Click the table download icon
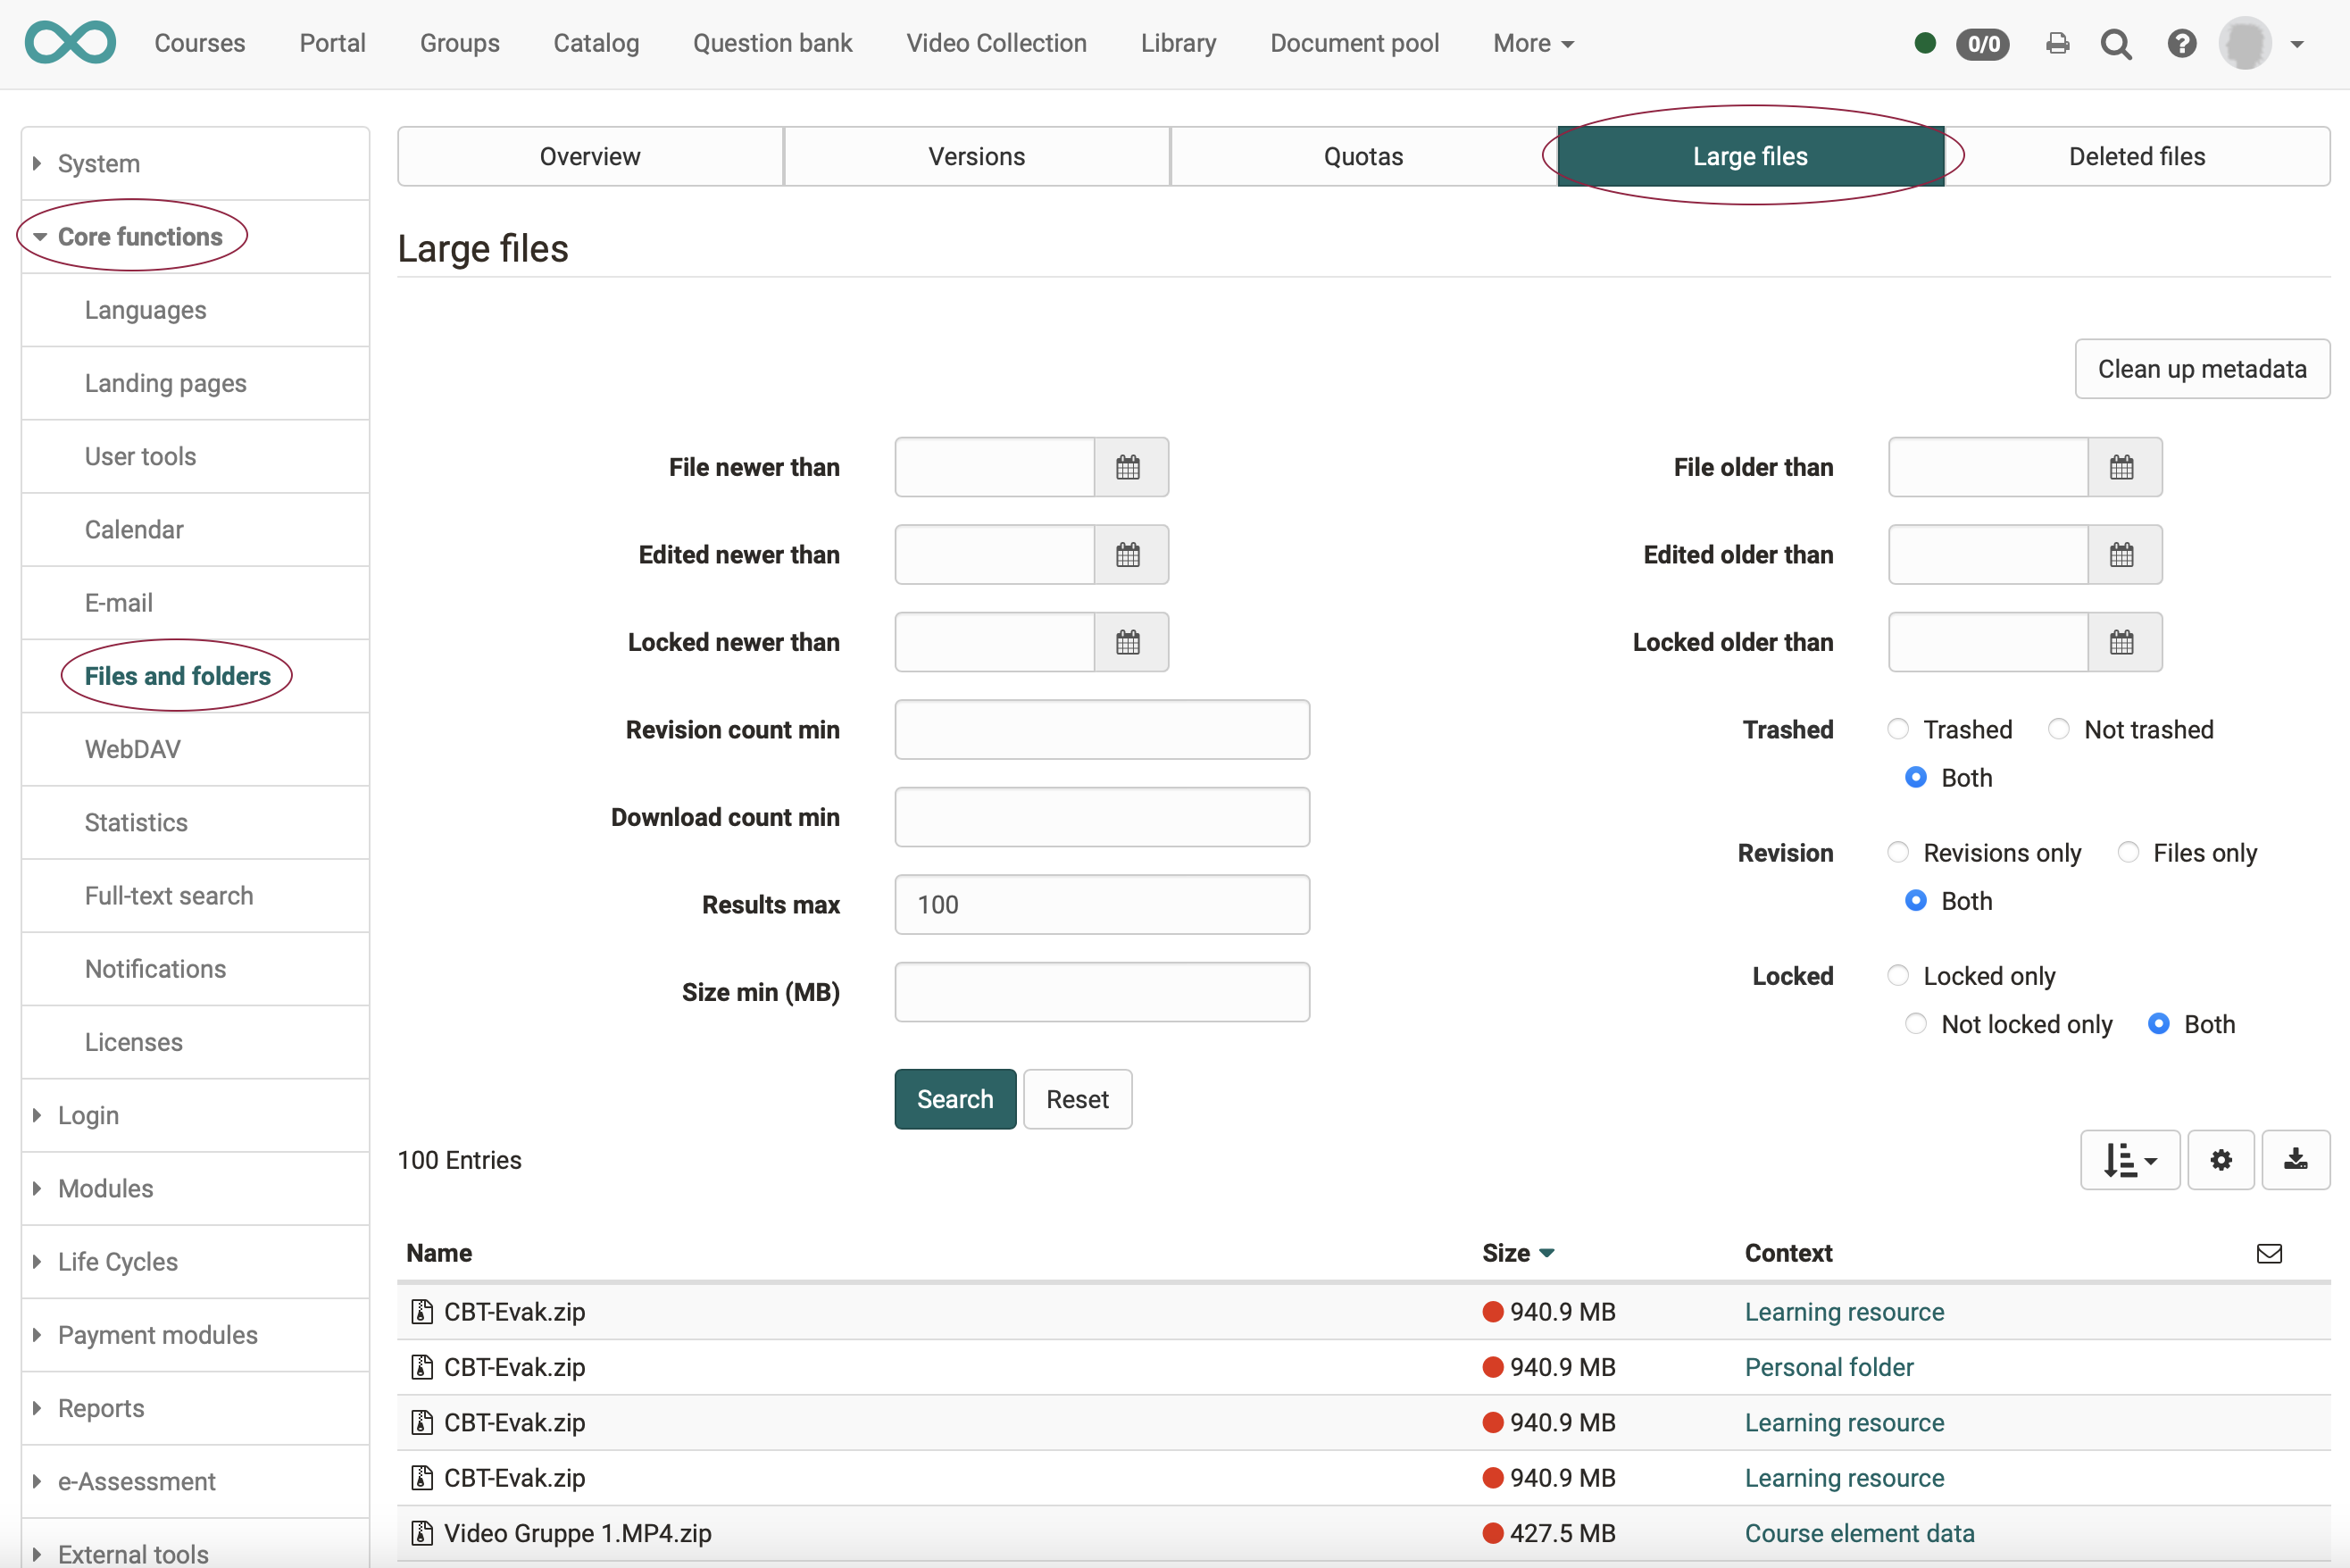 [x=2295, y=1160]
